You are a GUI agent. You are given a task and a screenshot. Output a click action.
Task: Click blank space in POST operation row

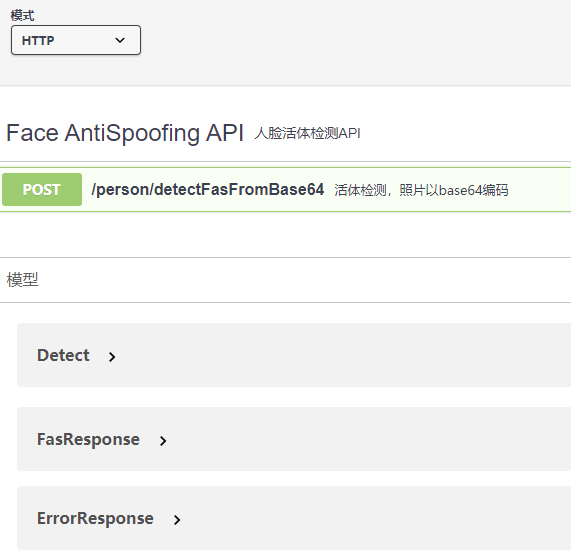point(539,189)
